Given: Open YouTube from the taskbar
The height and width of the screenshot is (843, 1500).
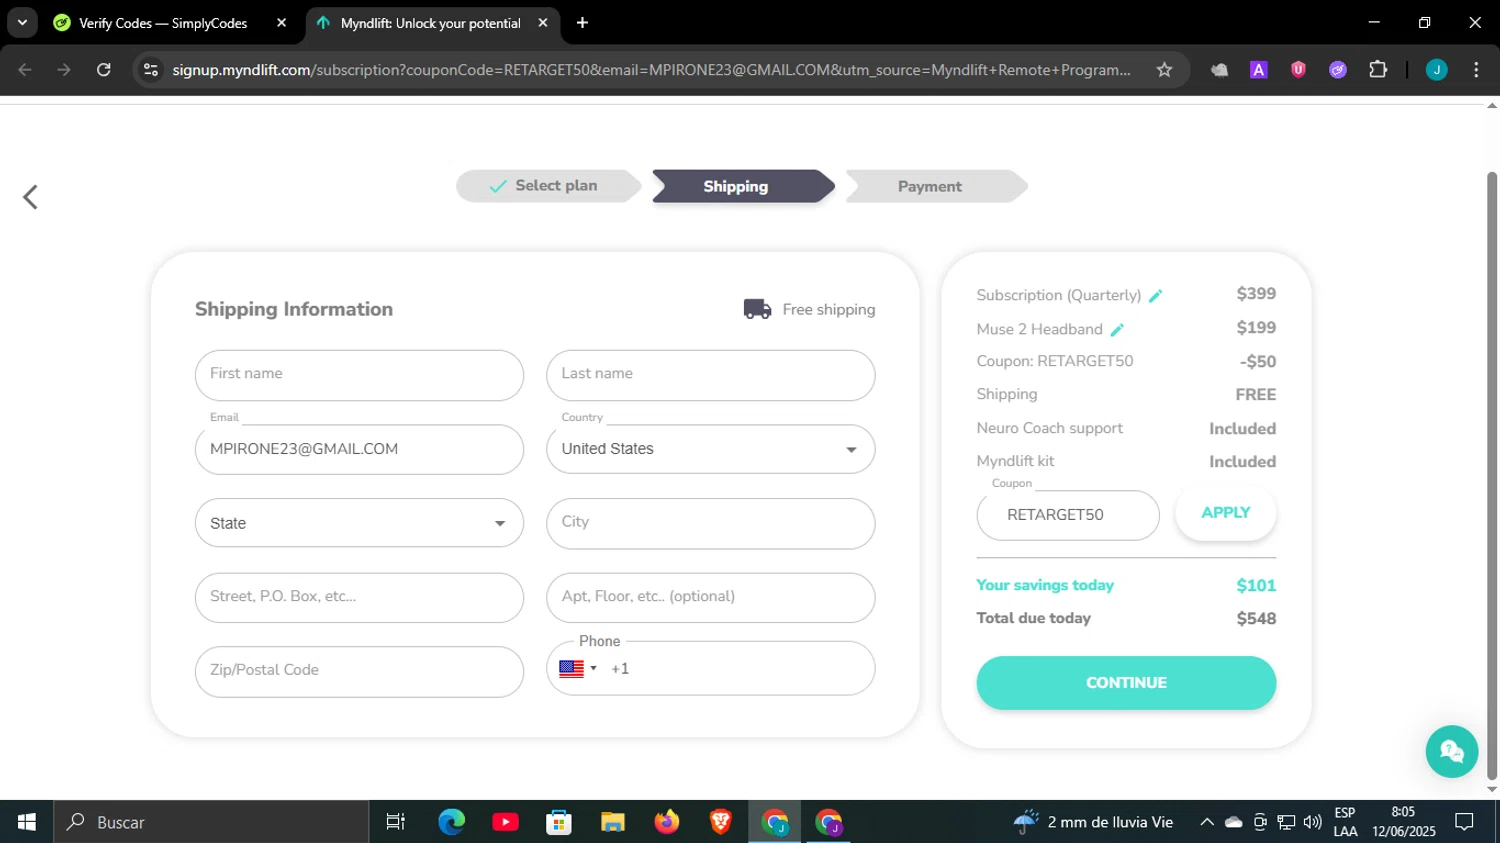Looking at the screenshot, I should pyautogui.click(x=505, y=822).
